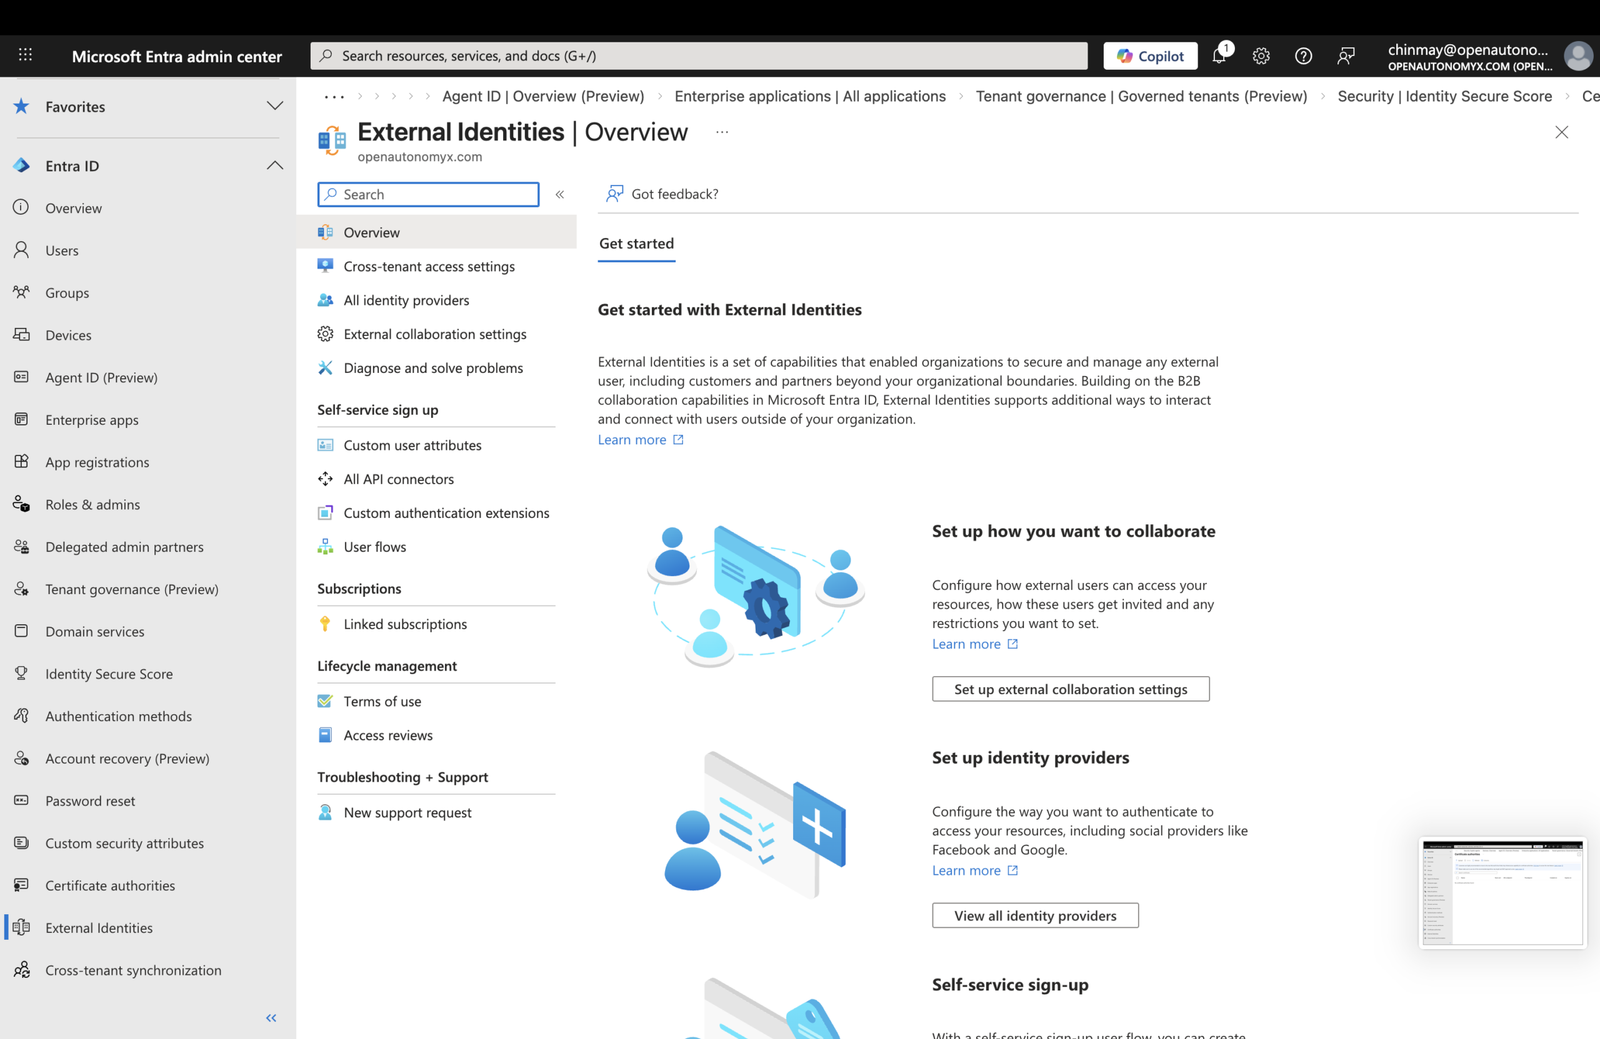Collapse the left navigation sidebar

[271, 1018]
